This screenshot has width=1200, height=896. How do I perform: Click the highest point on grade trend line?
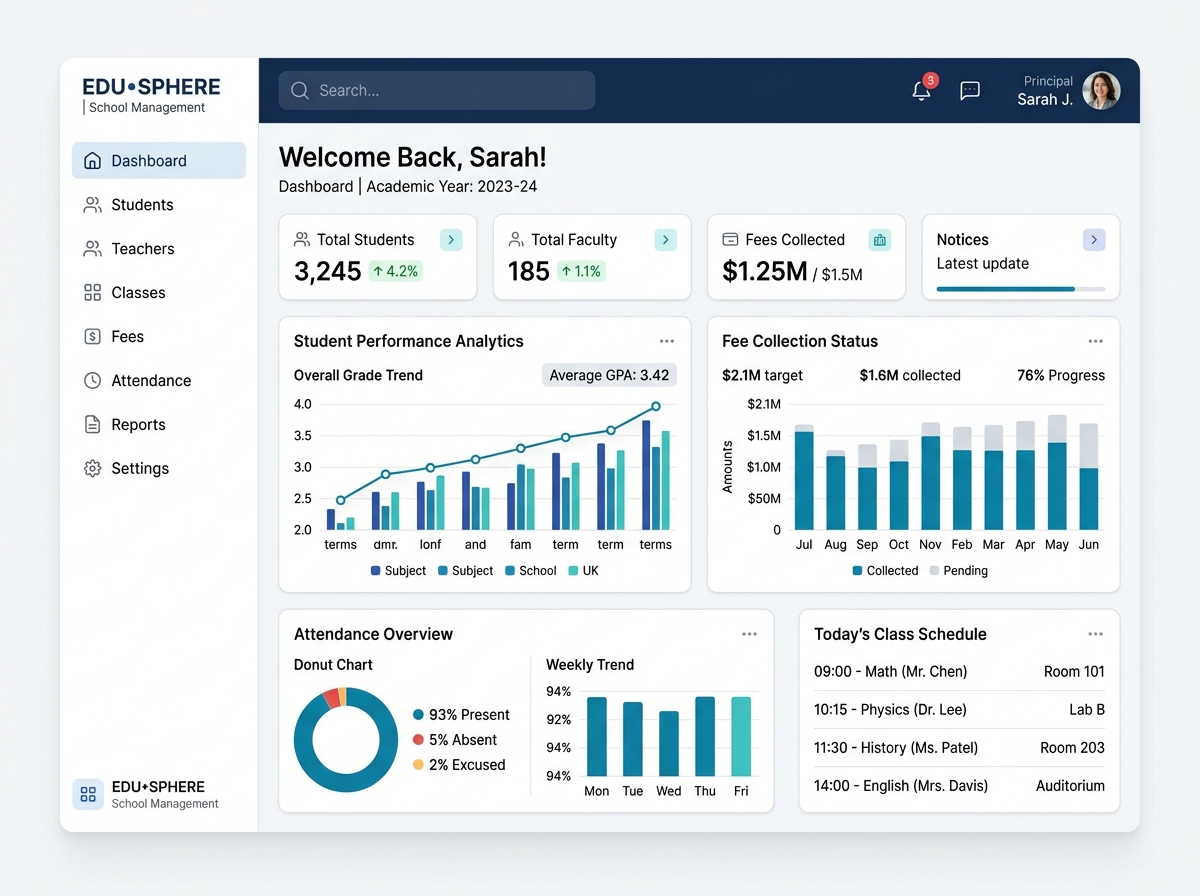tap(656, 406)
